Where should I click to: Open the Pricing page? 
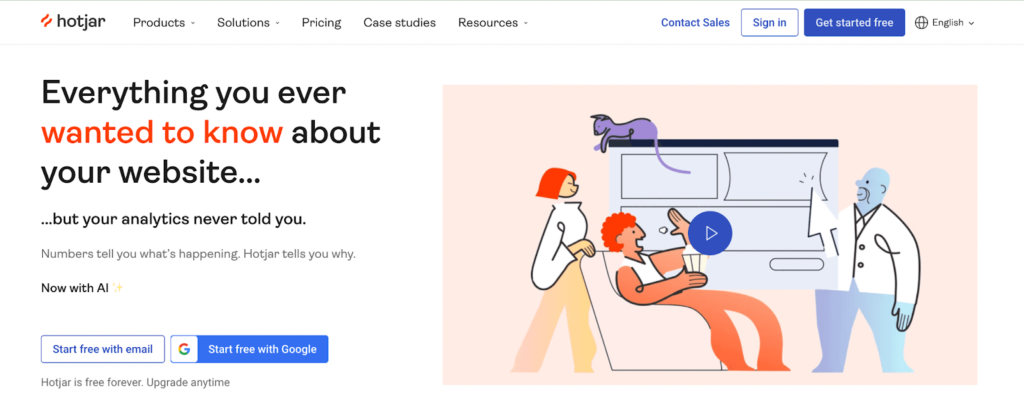coord(321,23)
